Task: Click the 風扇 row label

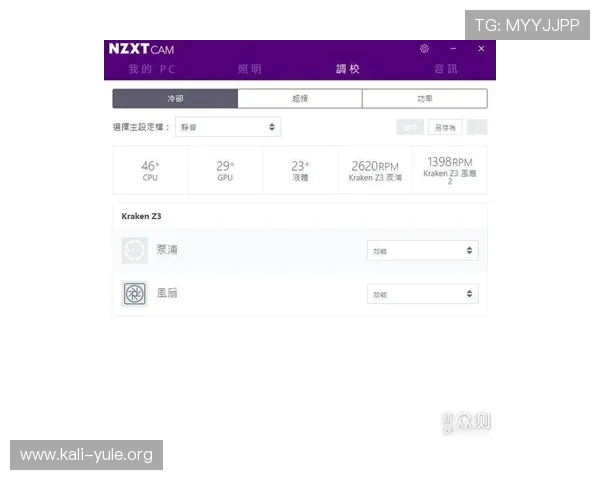Action: [167, 293]
